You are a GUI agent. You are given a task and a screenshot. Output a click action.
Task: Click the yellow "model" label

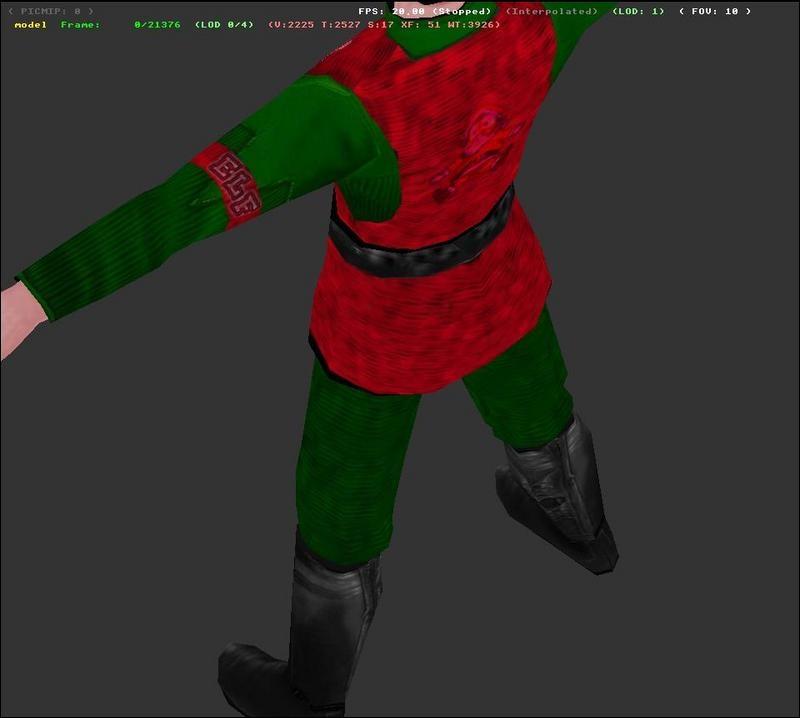(30, 24)
